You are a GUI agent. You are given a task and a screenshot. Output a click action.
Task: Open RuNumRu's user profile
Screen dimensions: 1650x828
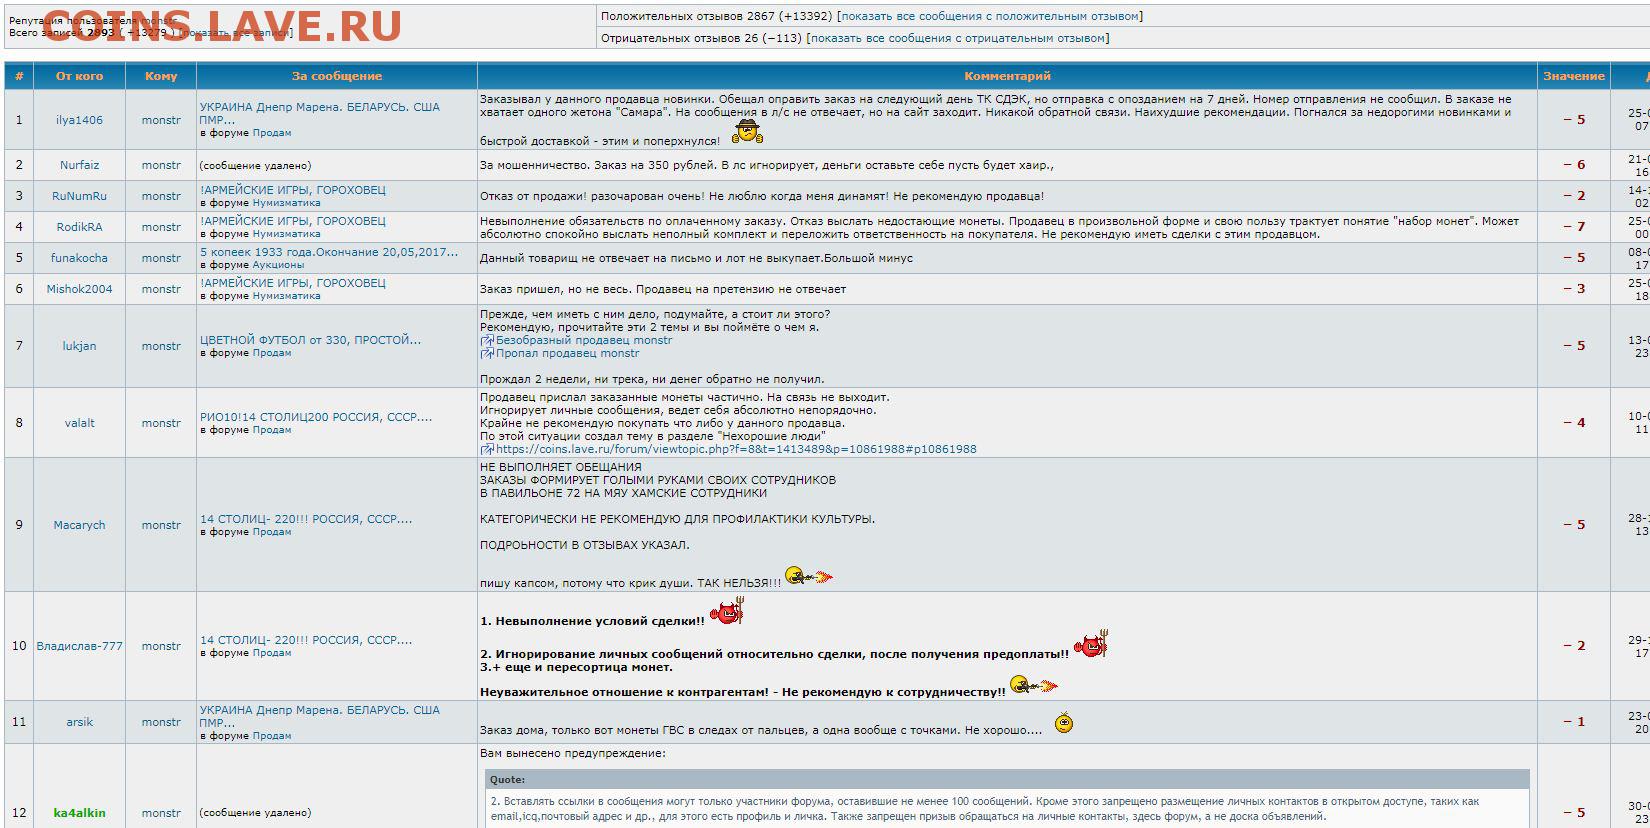(79, 196)
